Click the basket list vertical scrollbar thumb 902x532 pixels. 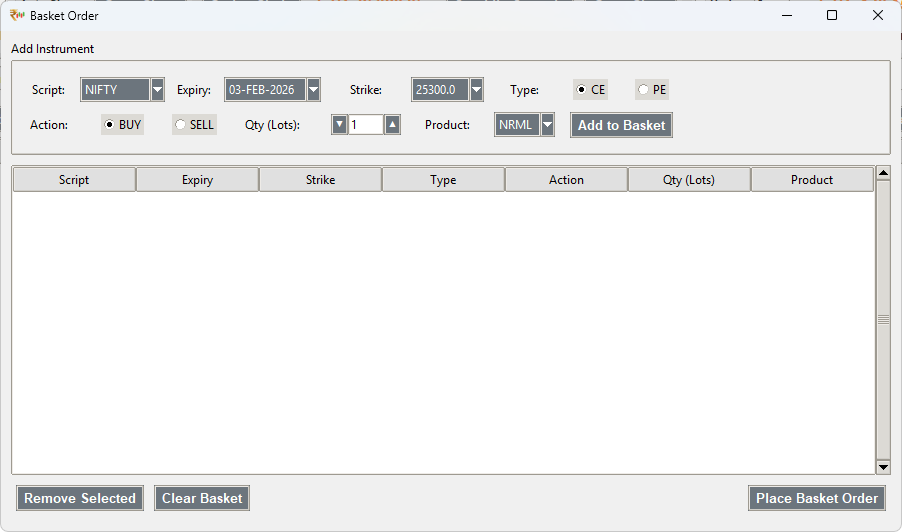pos(883,320)
